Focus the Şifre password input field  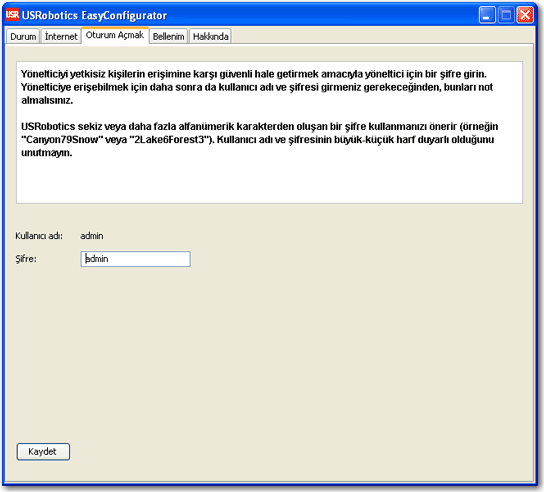pos(136,259)
